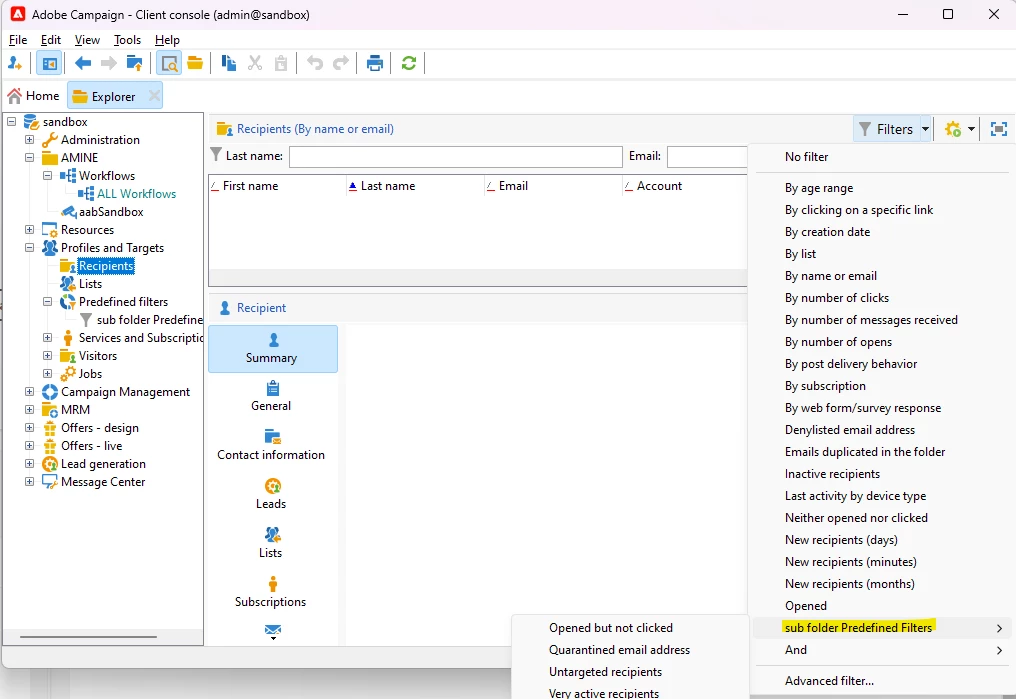Click the undo arrow icon
Viewport: 1016px width, 699px height.
coord(315,63)
